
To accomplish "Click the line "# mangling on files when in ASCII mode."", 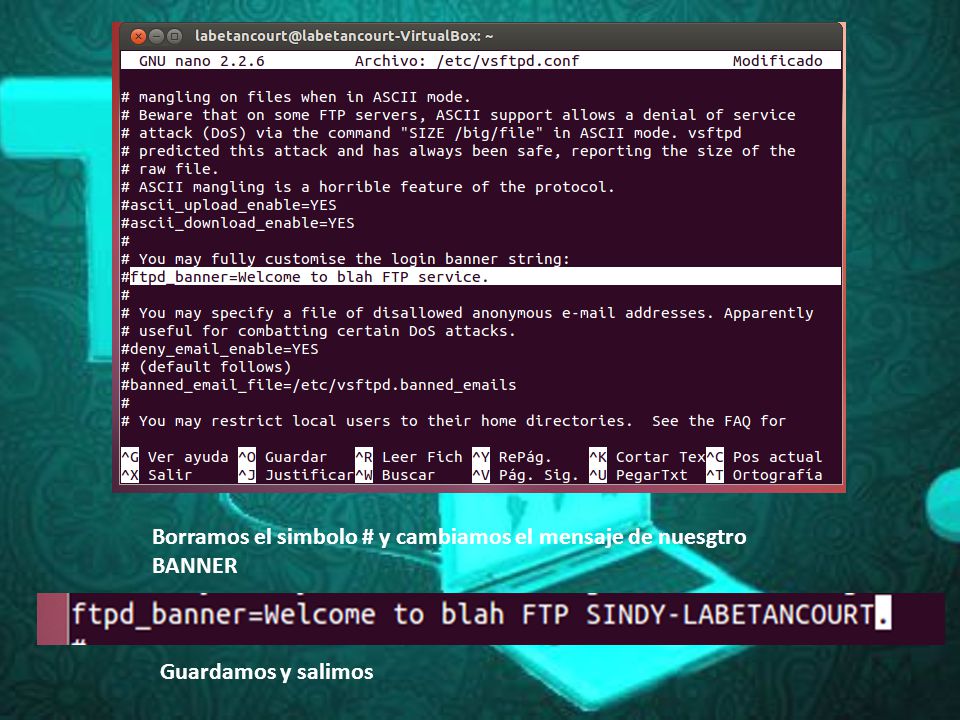I will point(296,97).
